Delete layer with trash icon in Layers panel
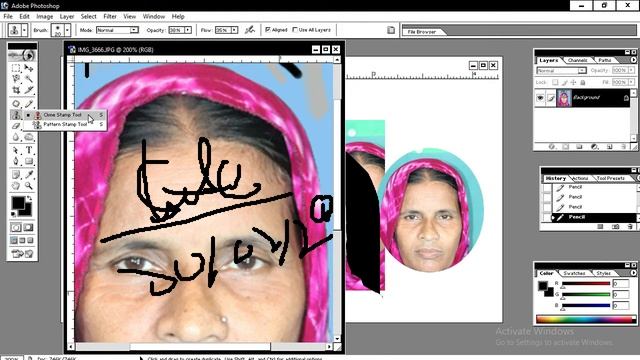This screenshot has width=640, height=360. click(x=624, y=146)
